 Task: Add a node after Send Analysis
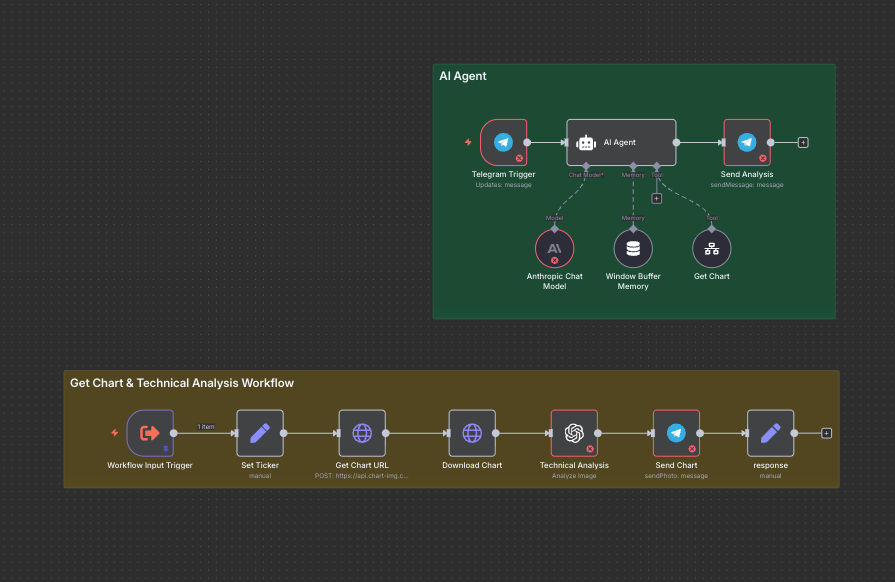(x=803, y=143)
